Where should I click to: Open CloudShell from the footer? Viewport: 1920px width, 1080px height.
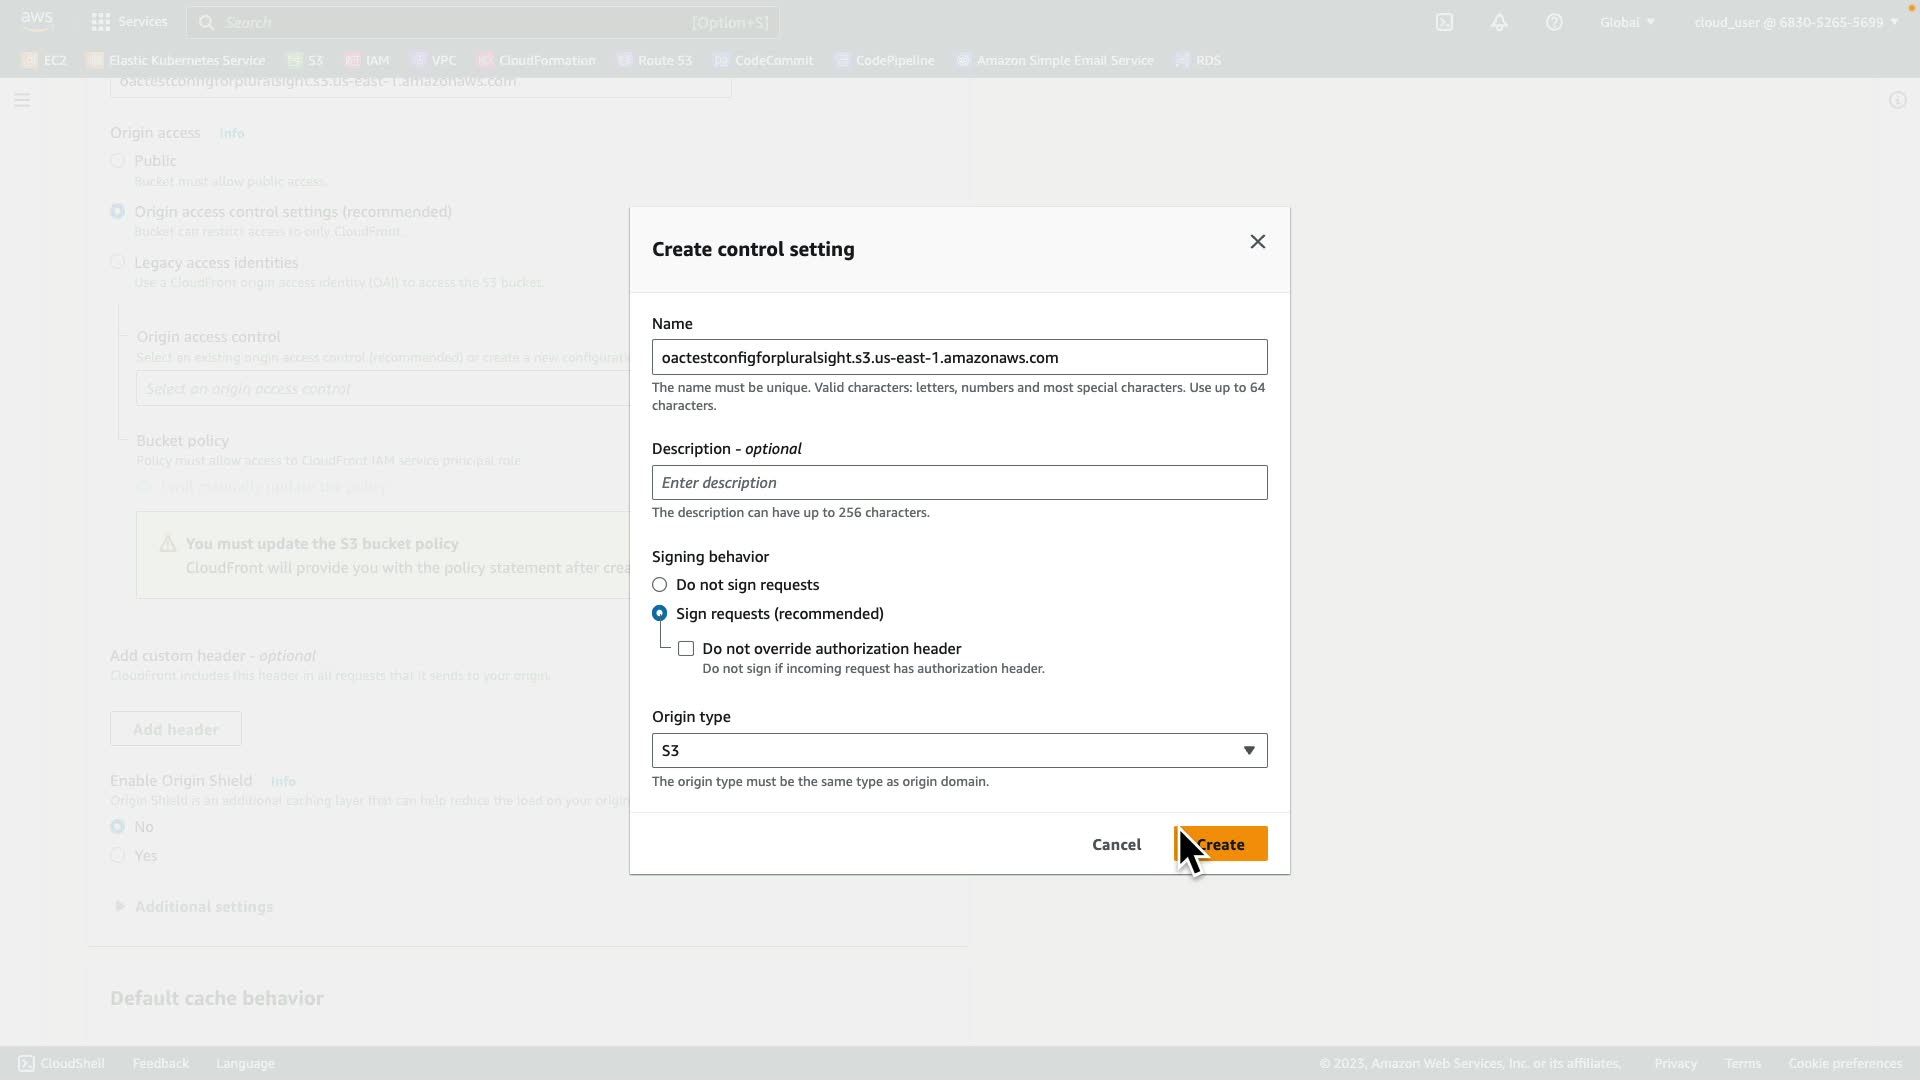click(62, 1063)
